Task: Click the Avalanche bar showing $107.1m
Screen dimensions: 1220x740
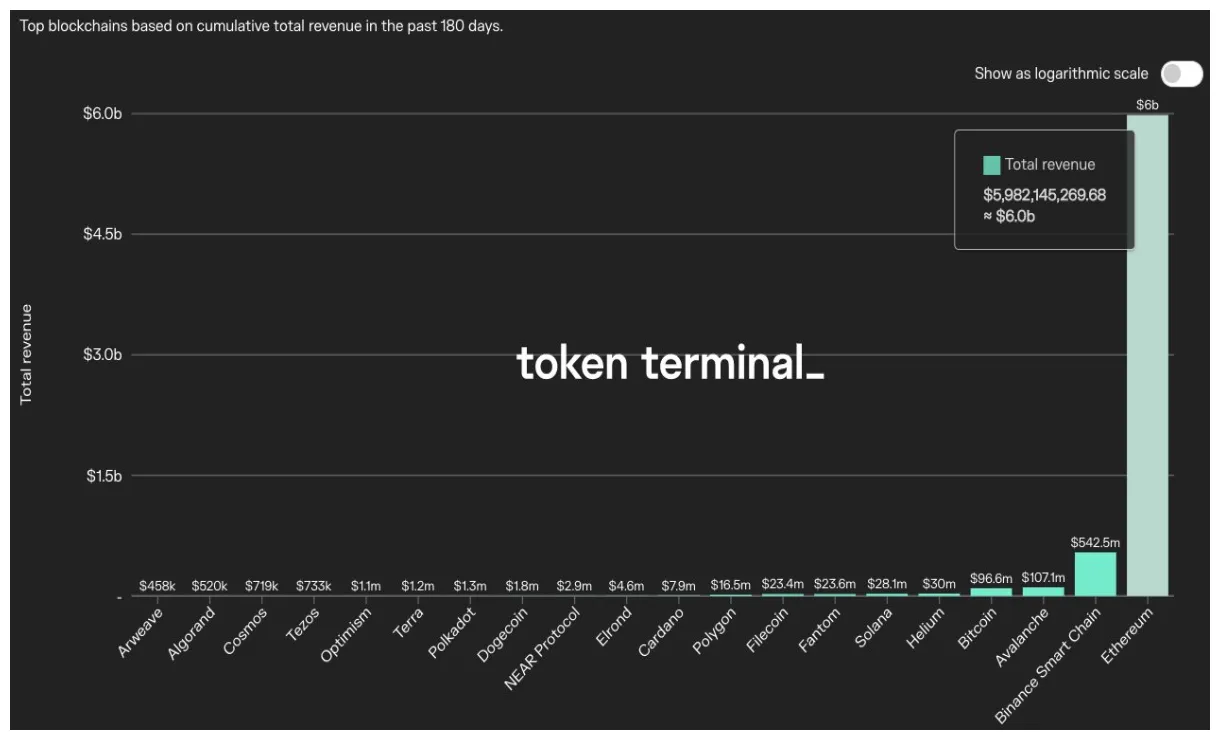Action: pos(1043,589)
